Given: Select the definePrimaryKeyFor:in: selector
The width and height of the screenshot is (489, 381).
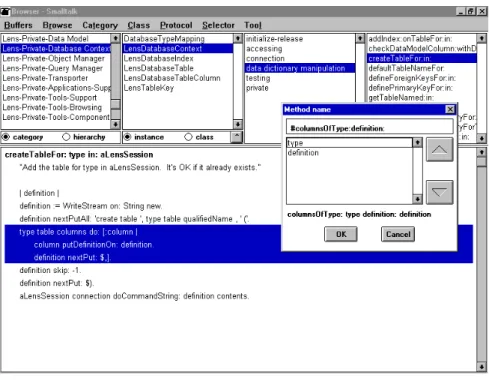Looking at the screenshot, I should (422, 88).
